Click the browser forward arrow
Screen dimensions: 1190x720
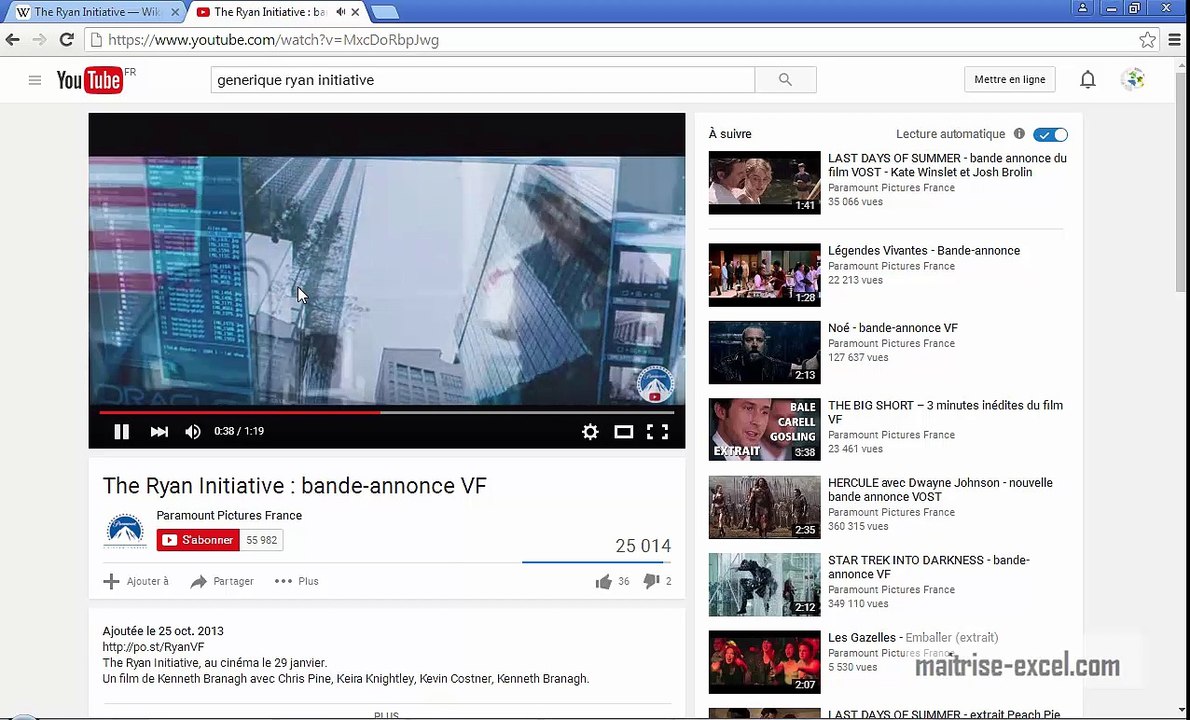(x=39, y=39)
